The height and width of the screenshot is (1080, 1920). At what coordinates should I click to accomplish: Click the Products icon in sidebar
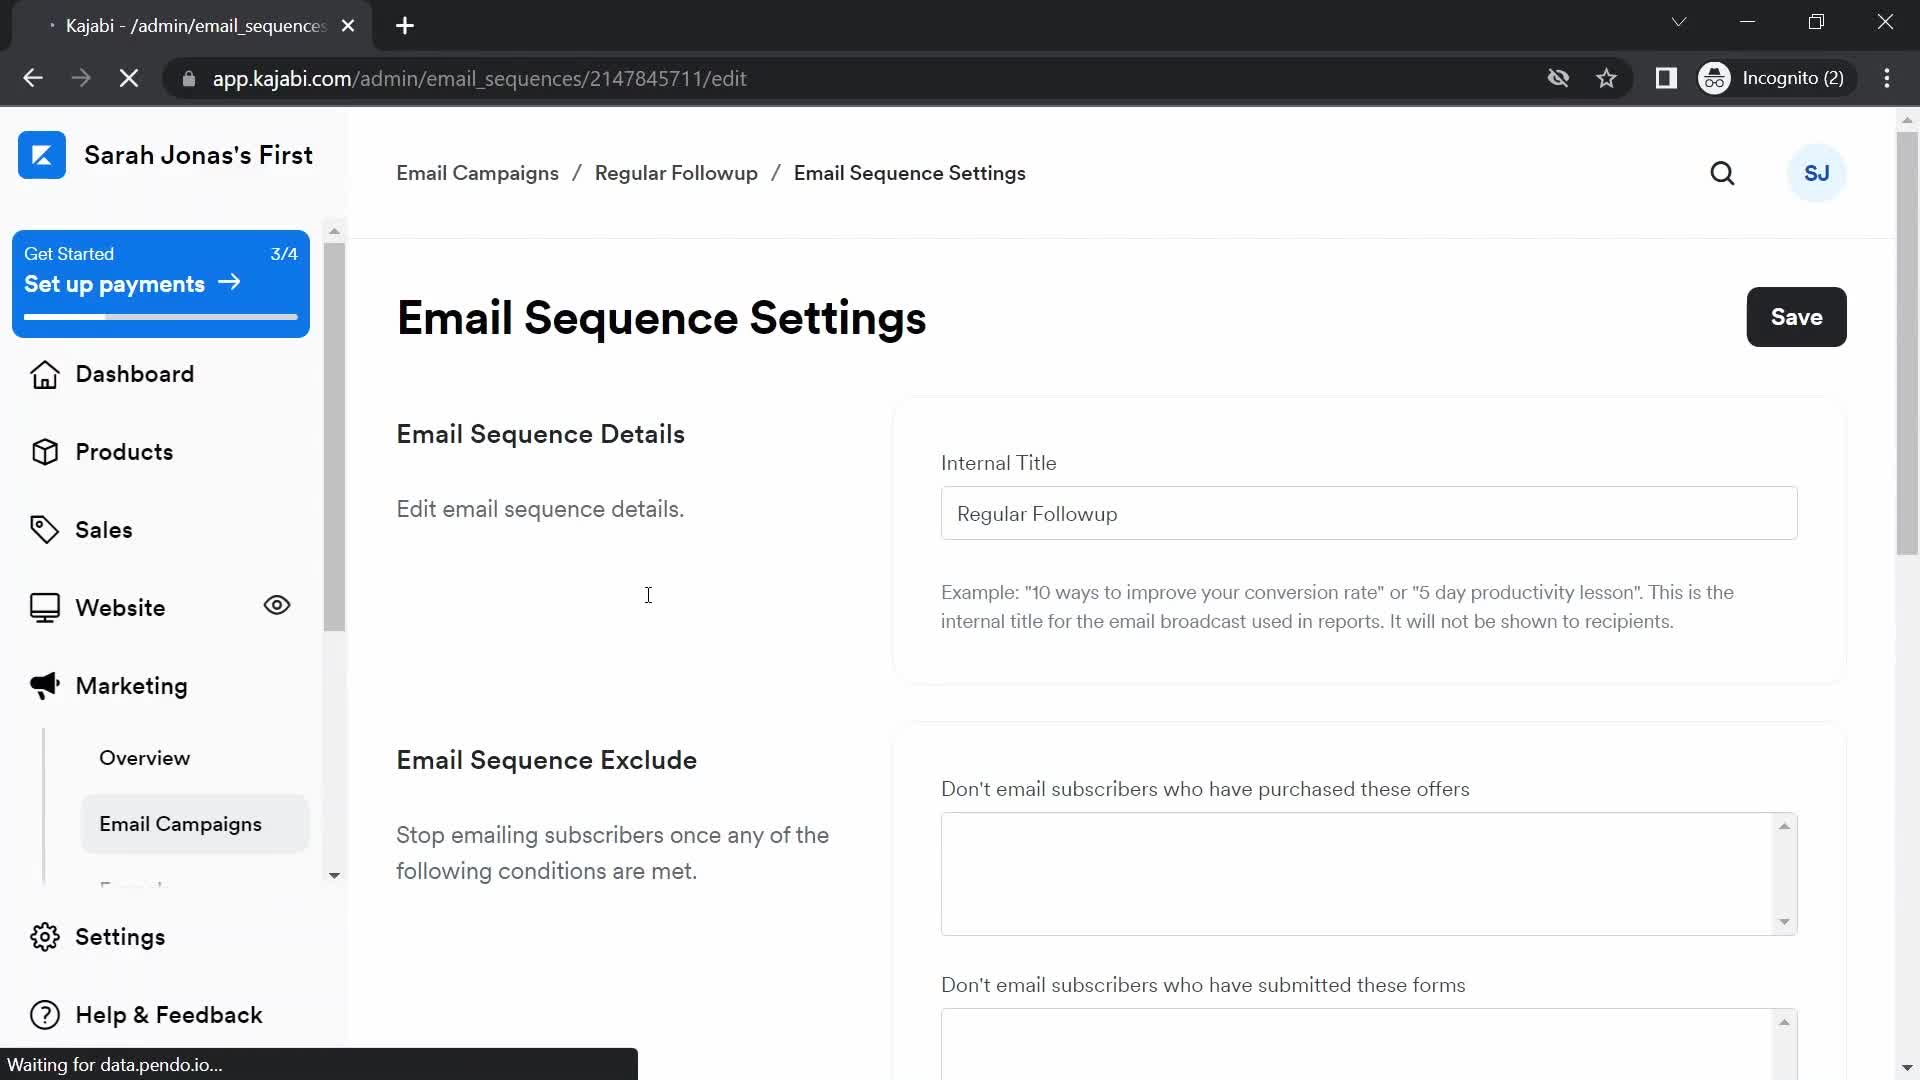click(46, 451)
